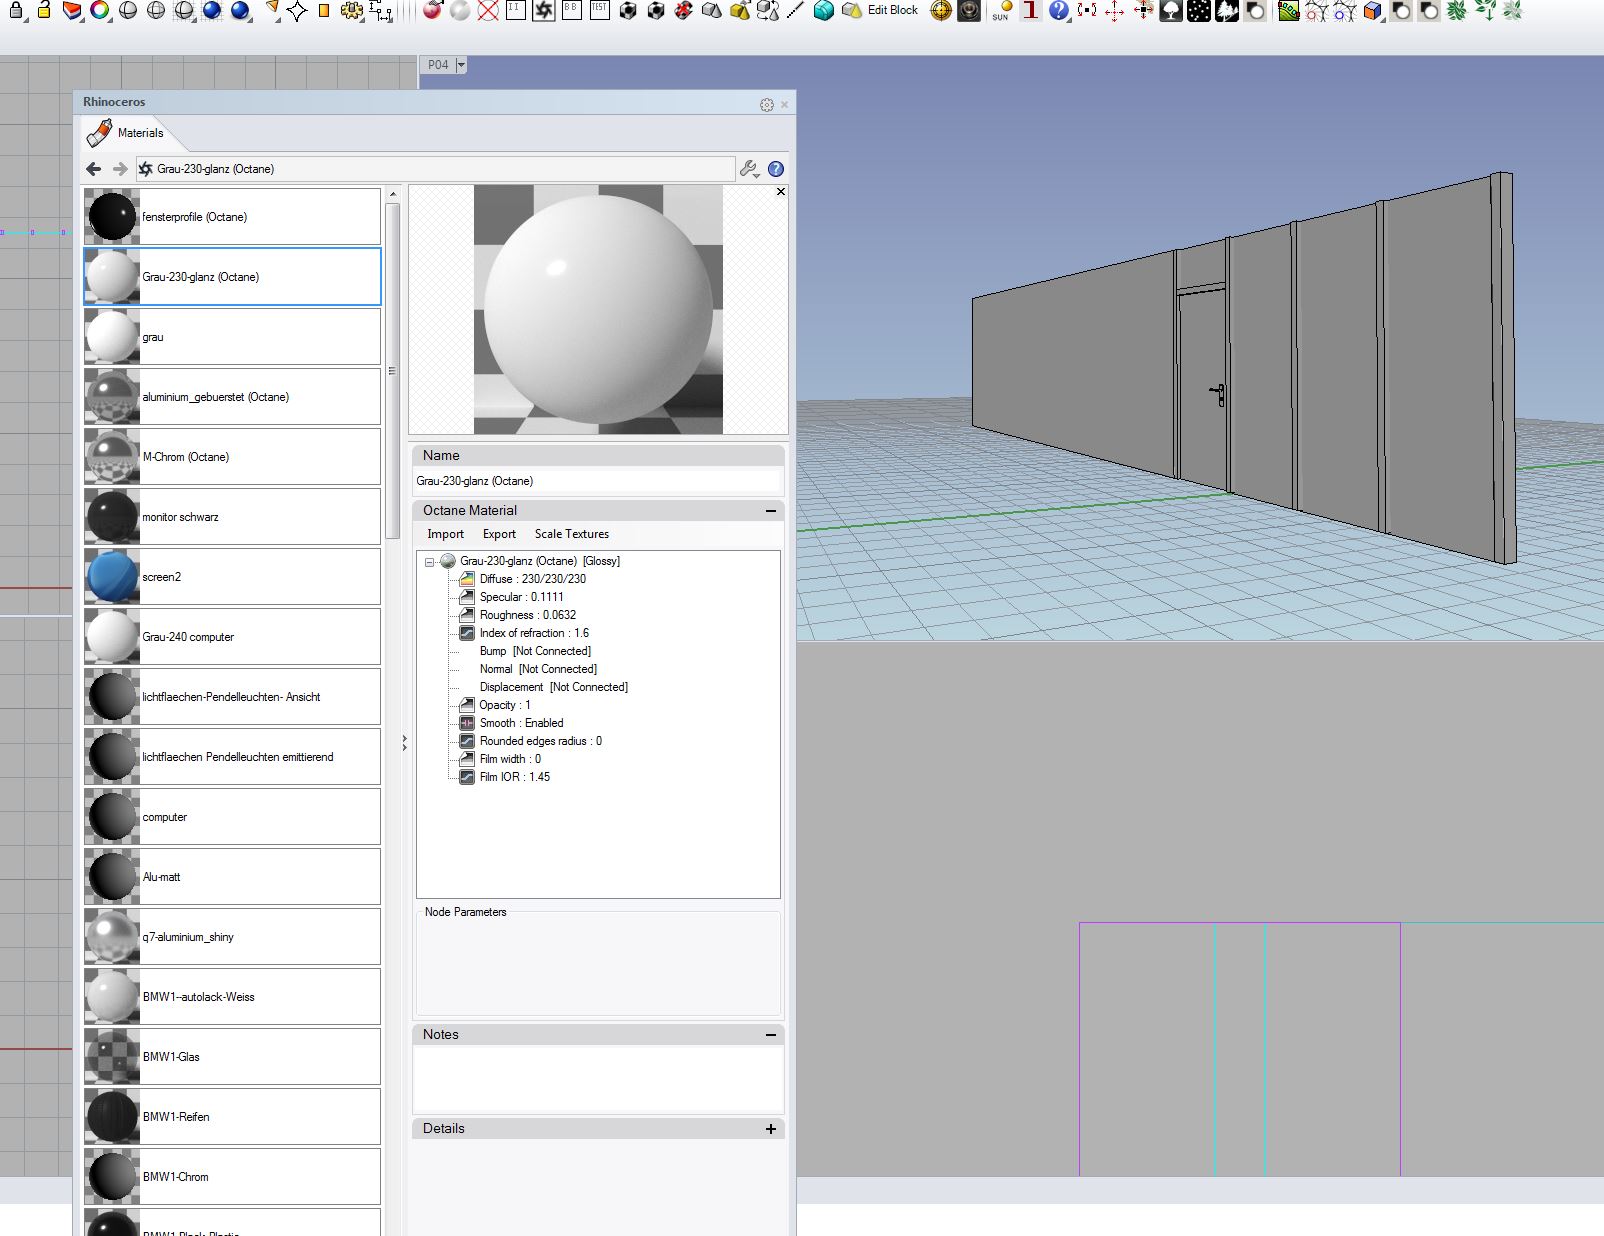Edit the material Name field

(598, 481)
